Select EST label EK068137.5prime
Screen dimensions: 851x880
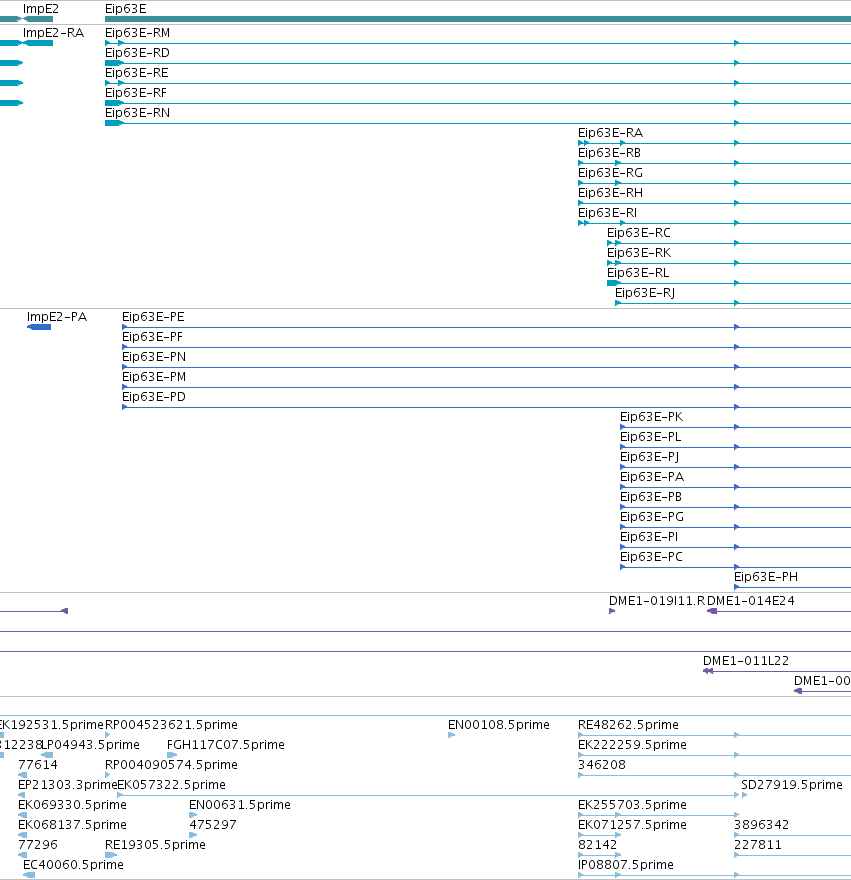(72, 825)
